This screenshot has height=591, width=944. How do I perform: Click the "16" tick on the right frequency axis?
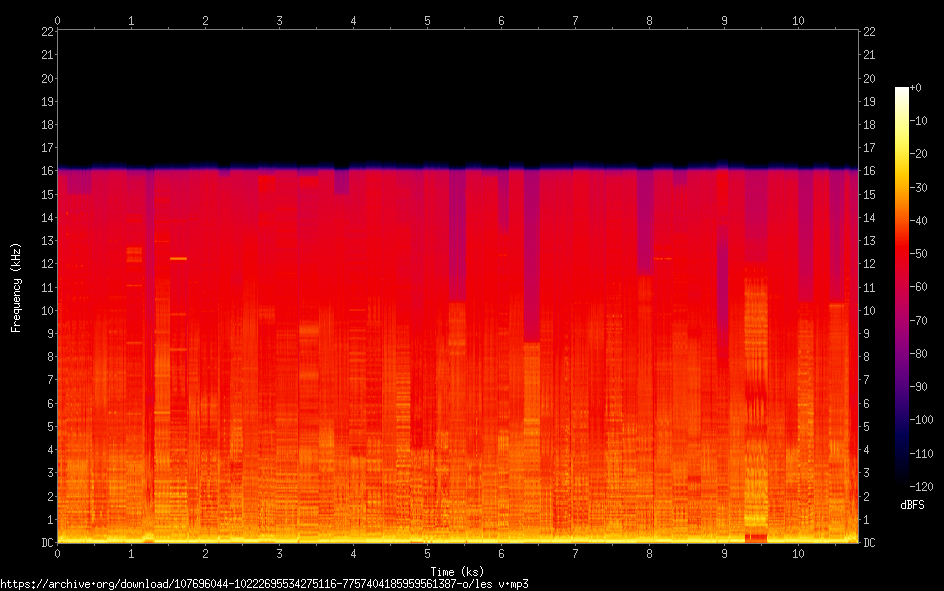pyautogui.click(x=869, y=171)
